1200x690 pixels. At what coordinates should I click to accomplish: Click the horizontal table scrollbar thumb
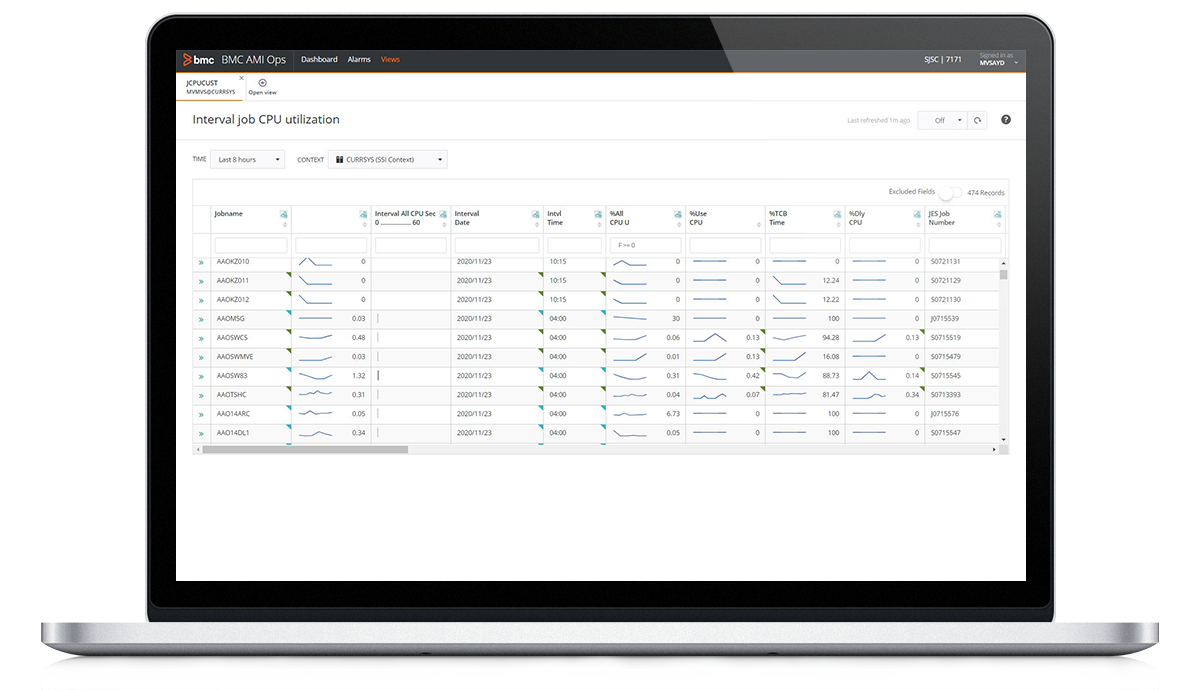tap(305, 450)
